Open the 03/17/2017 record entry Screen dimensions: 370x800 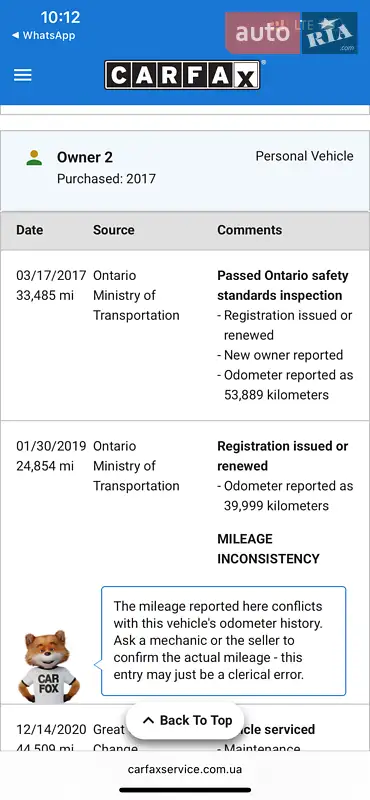185,335
